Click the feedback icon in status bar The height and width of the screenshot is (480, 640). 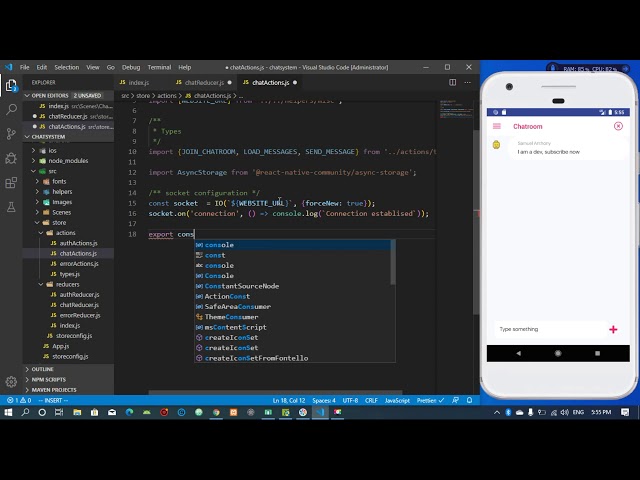pos(456,400)
